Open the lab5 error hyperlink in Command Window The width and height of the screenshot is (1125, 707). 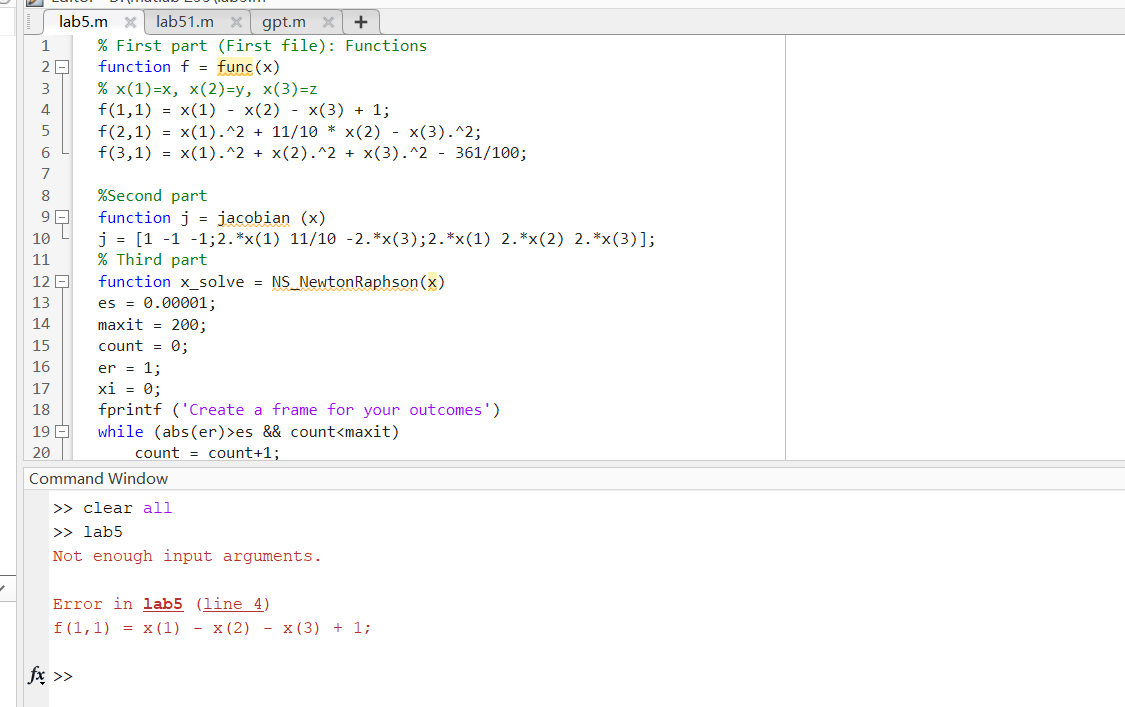click(x=162, y=604)
